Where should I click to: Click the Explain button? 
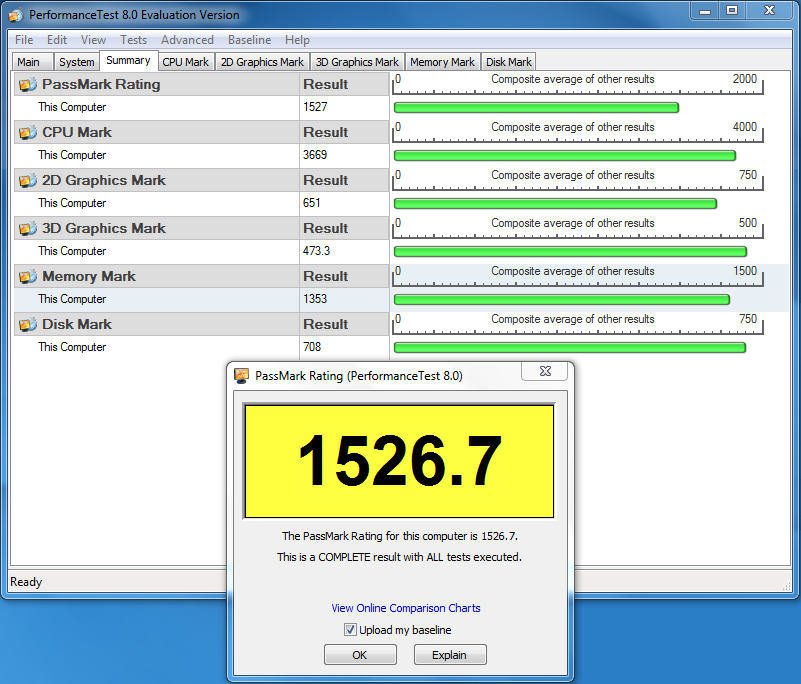[x=450, y=655]
